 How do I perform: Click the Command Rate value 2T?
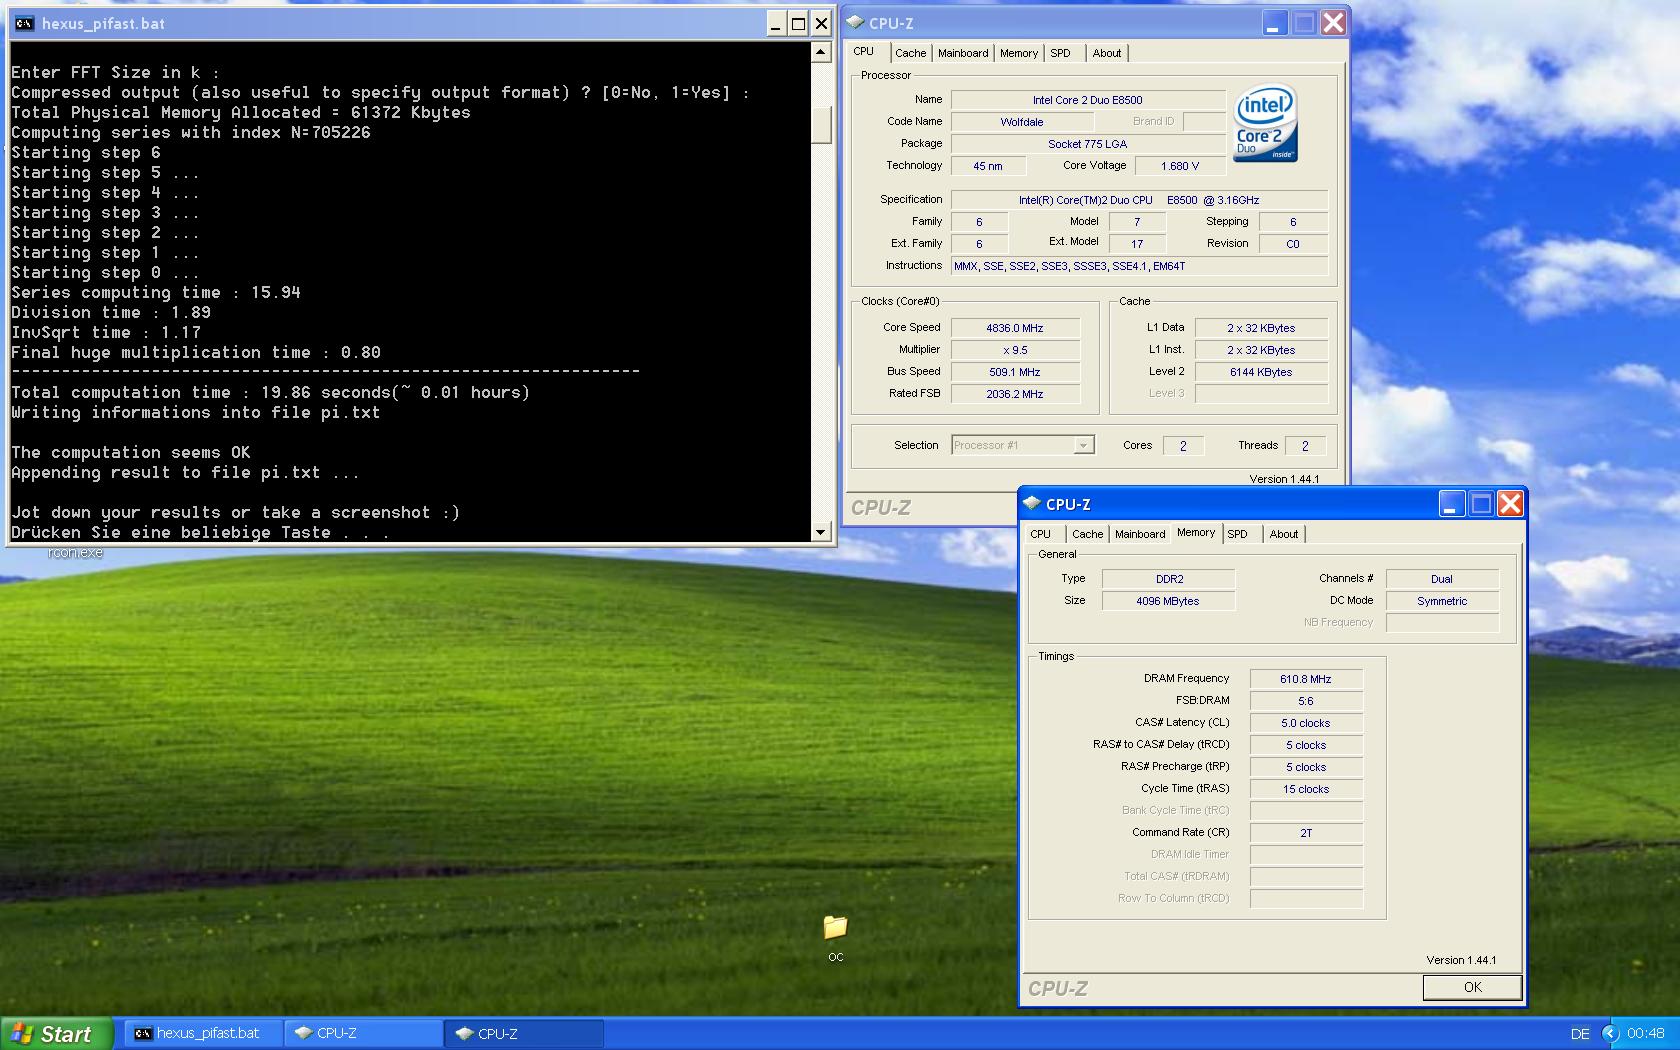(1306, 833)
